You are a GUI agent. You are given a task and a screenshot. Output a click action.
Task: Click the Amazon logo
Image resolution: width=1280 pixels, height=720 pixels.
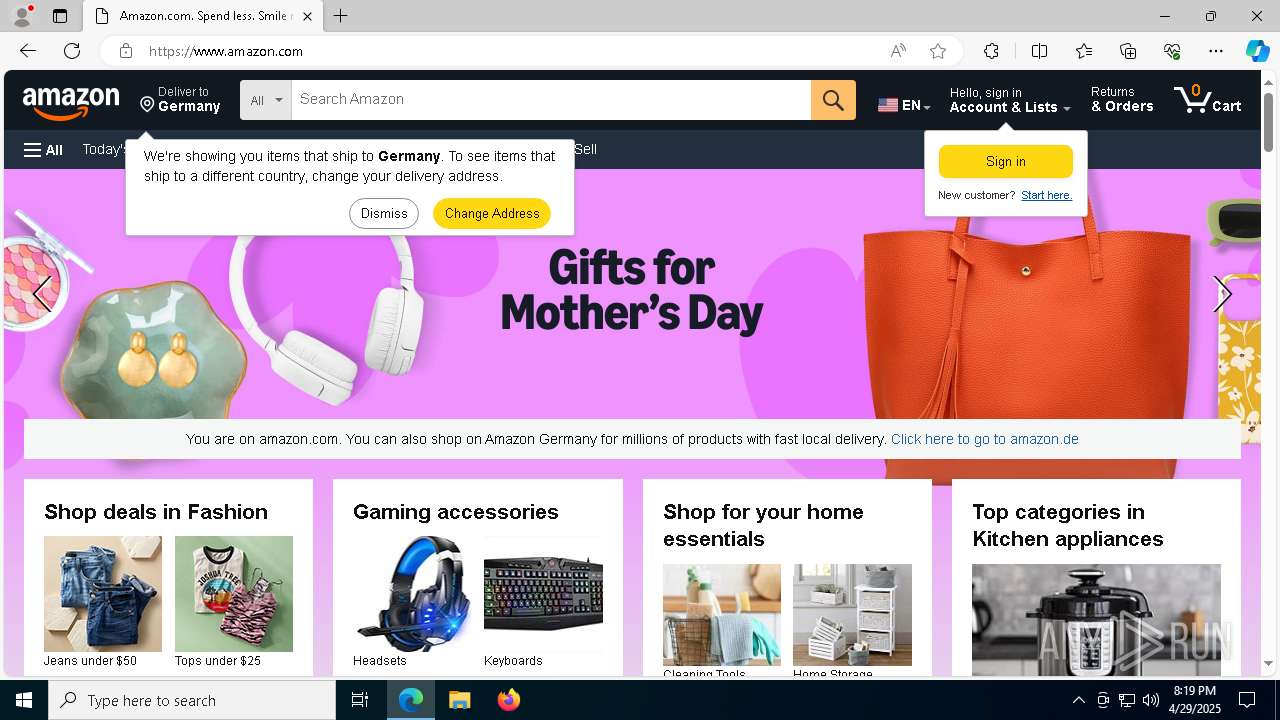point(71,102)
